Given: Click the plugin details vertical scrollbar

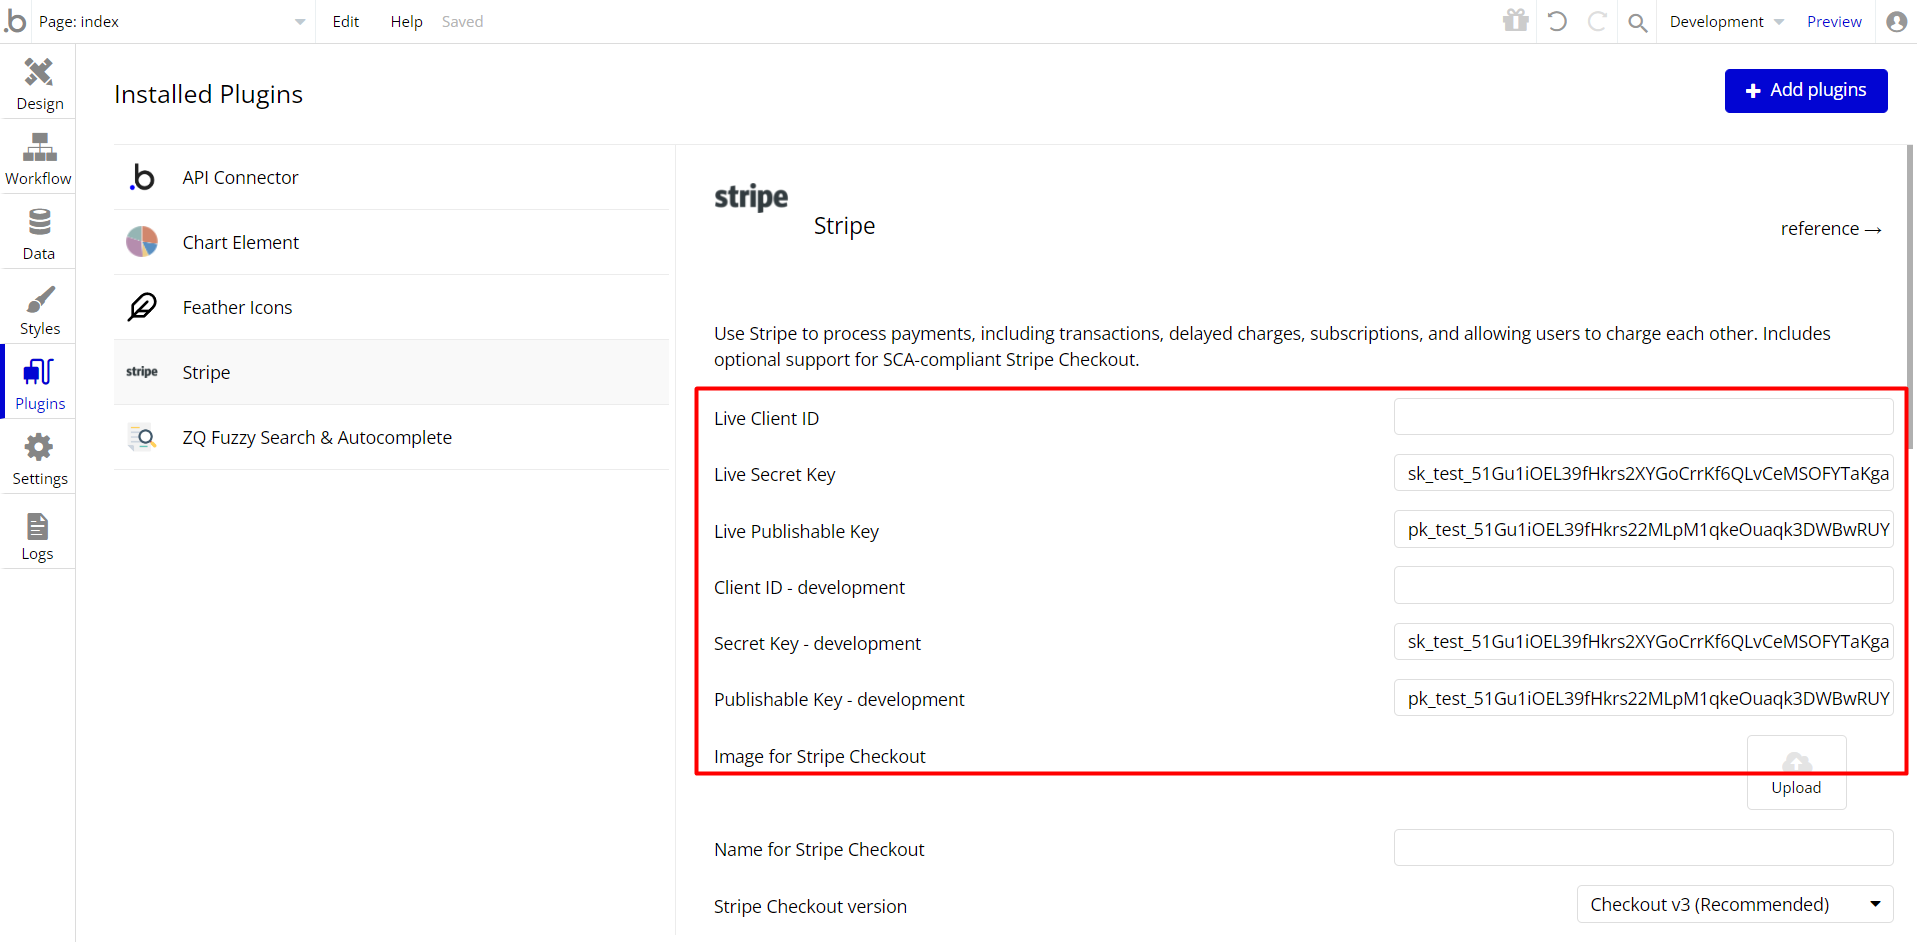Looking at the screenshot, I should (1910, 297).
